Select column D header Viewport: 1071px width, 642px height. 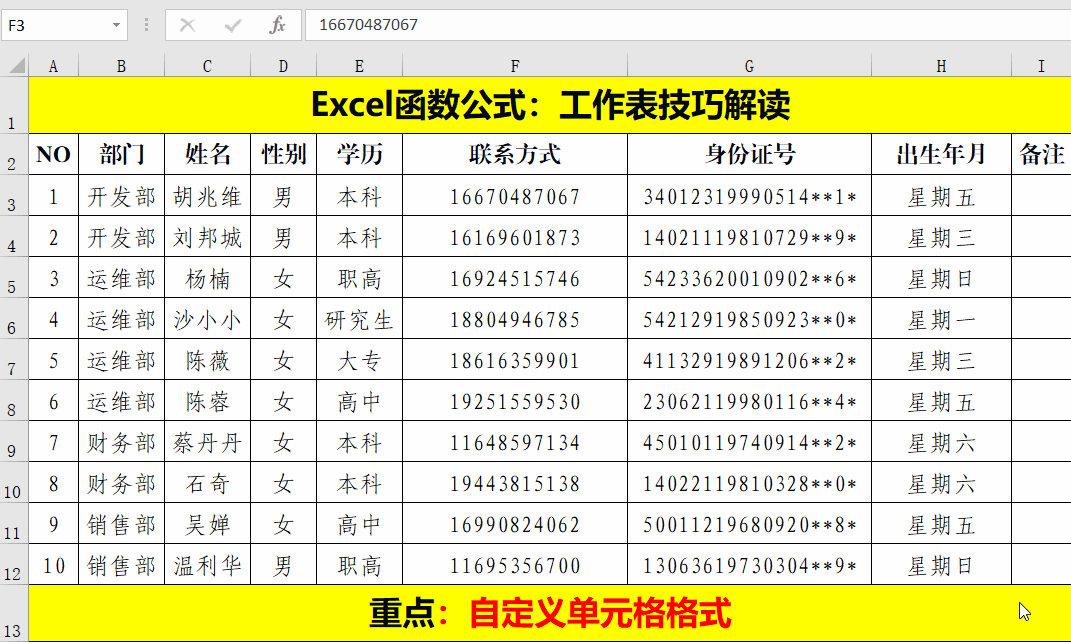click(x=283, y=66)
